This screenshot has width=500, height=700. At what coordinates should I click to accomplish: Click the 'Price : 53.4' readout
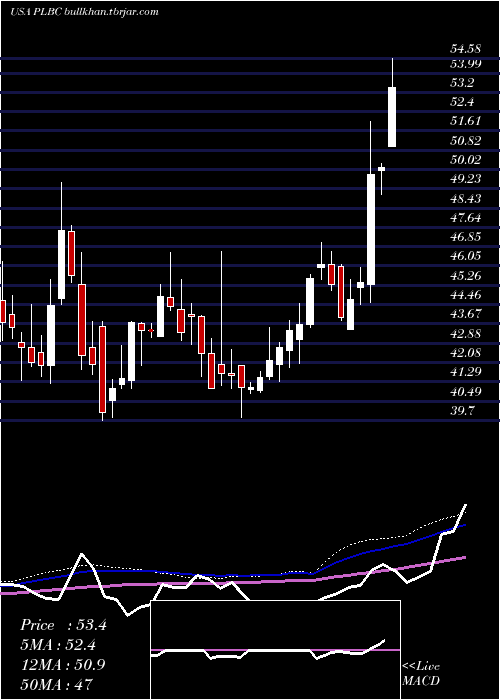[x=63, y=625]
